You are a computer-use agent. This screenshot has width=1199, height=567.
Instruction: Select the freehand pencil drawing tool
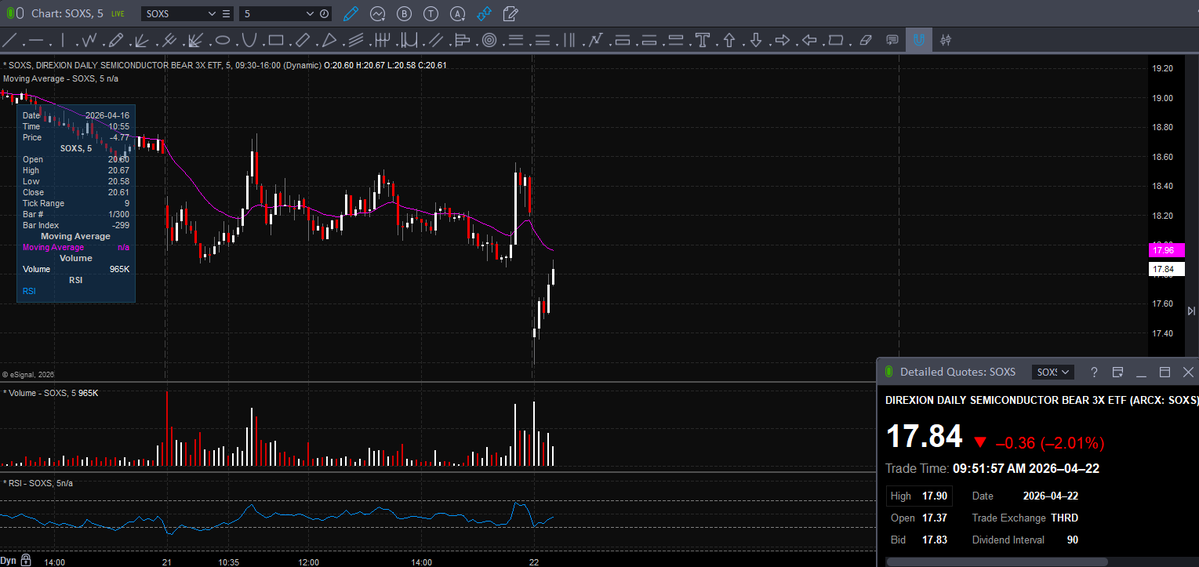click(115, 40)
